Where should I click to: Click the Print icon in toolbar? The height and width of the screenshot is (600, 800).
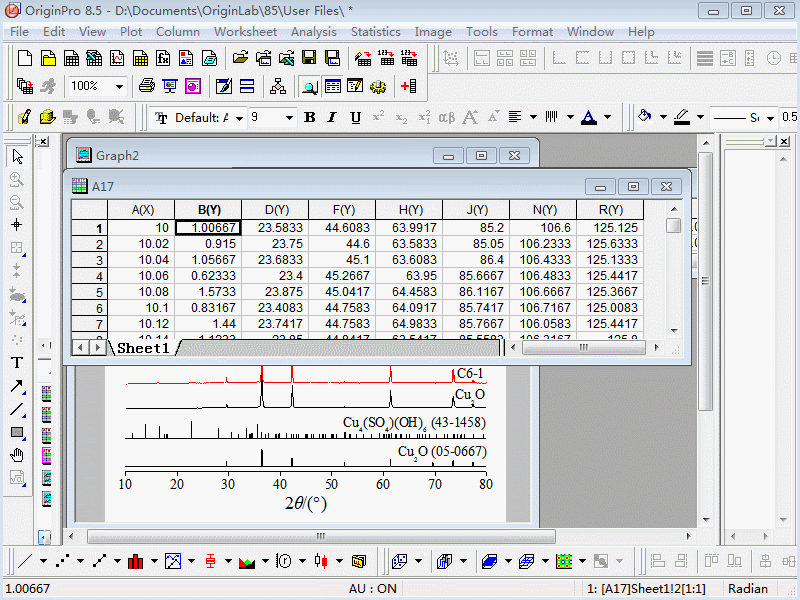pyautogui.click(x=146, y=87)
